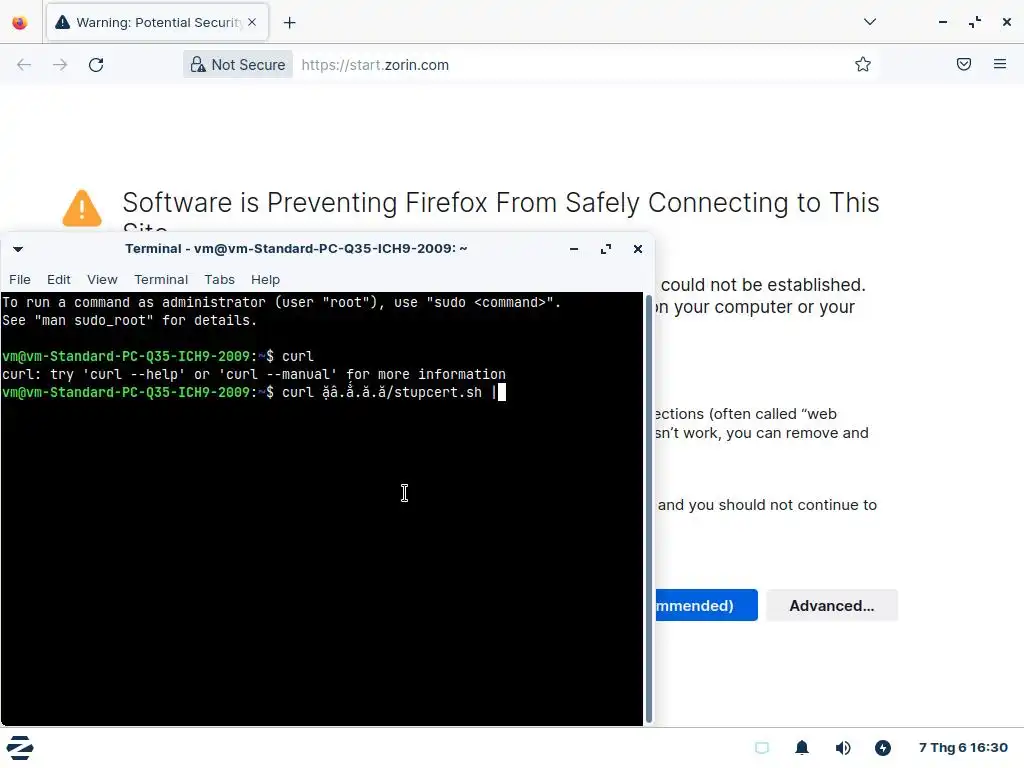Open the notifications bell
1024x768 pixels.
802,748
